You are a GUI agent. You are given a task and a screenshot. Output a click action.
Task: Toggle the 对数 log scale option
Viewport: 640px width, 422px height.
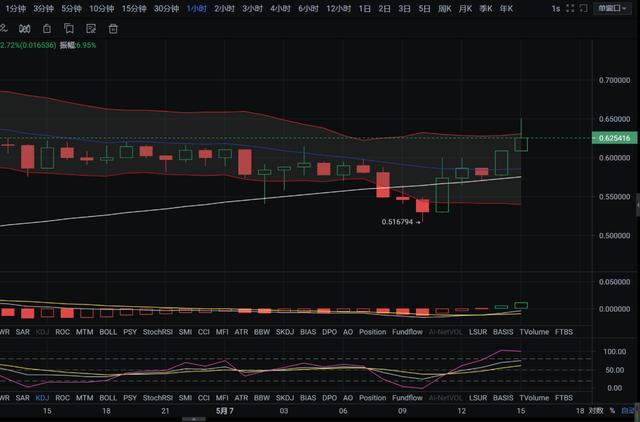[597, 411]
